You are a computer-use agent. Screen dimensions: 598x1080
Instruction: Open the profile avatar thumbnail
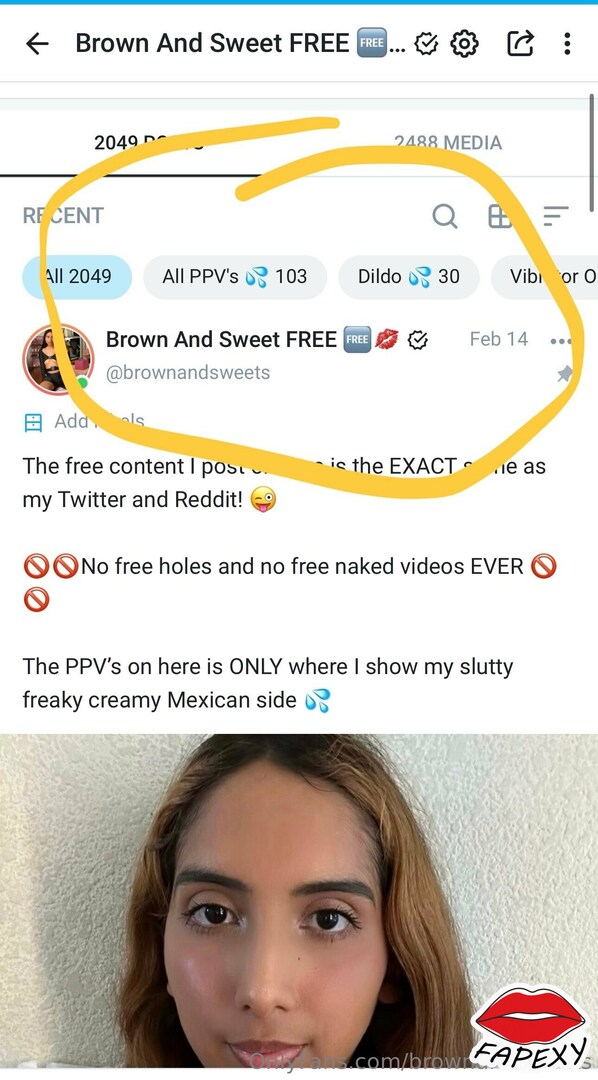point(58,358)
